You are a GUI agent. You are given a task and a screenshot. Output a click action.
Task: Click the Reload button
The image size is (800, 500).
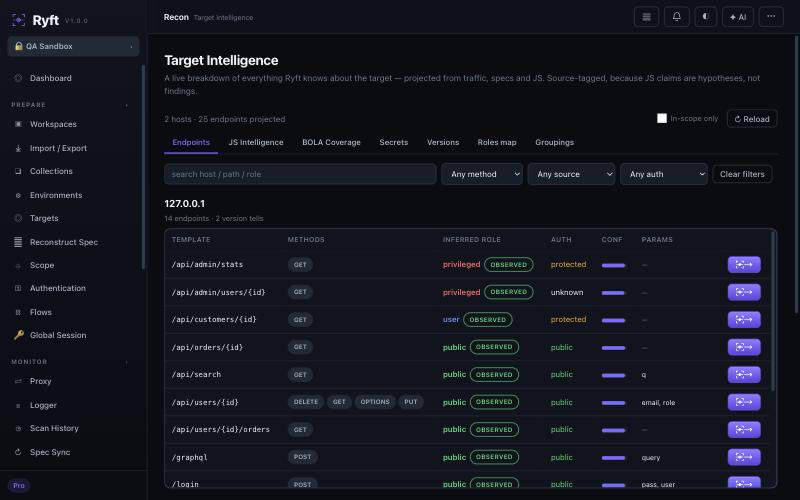[752, 119]
